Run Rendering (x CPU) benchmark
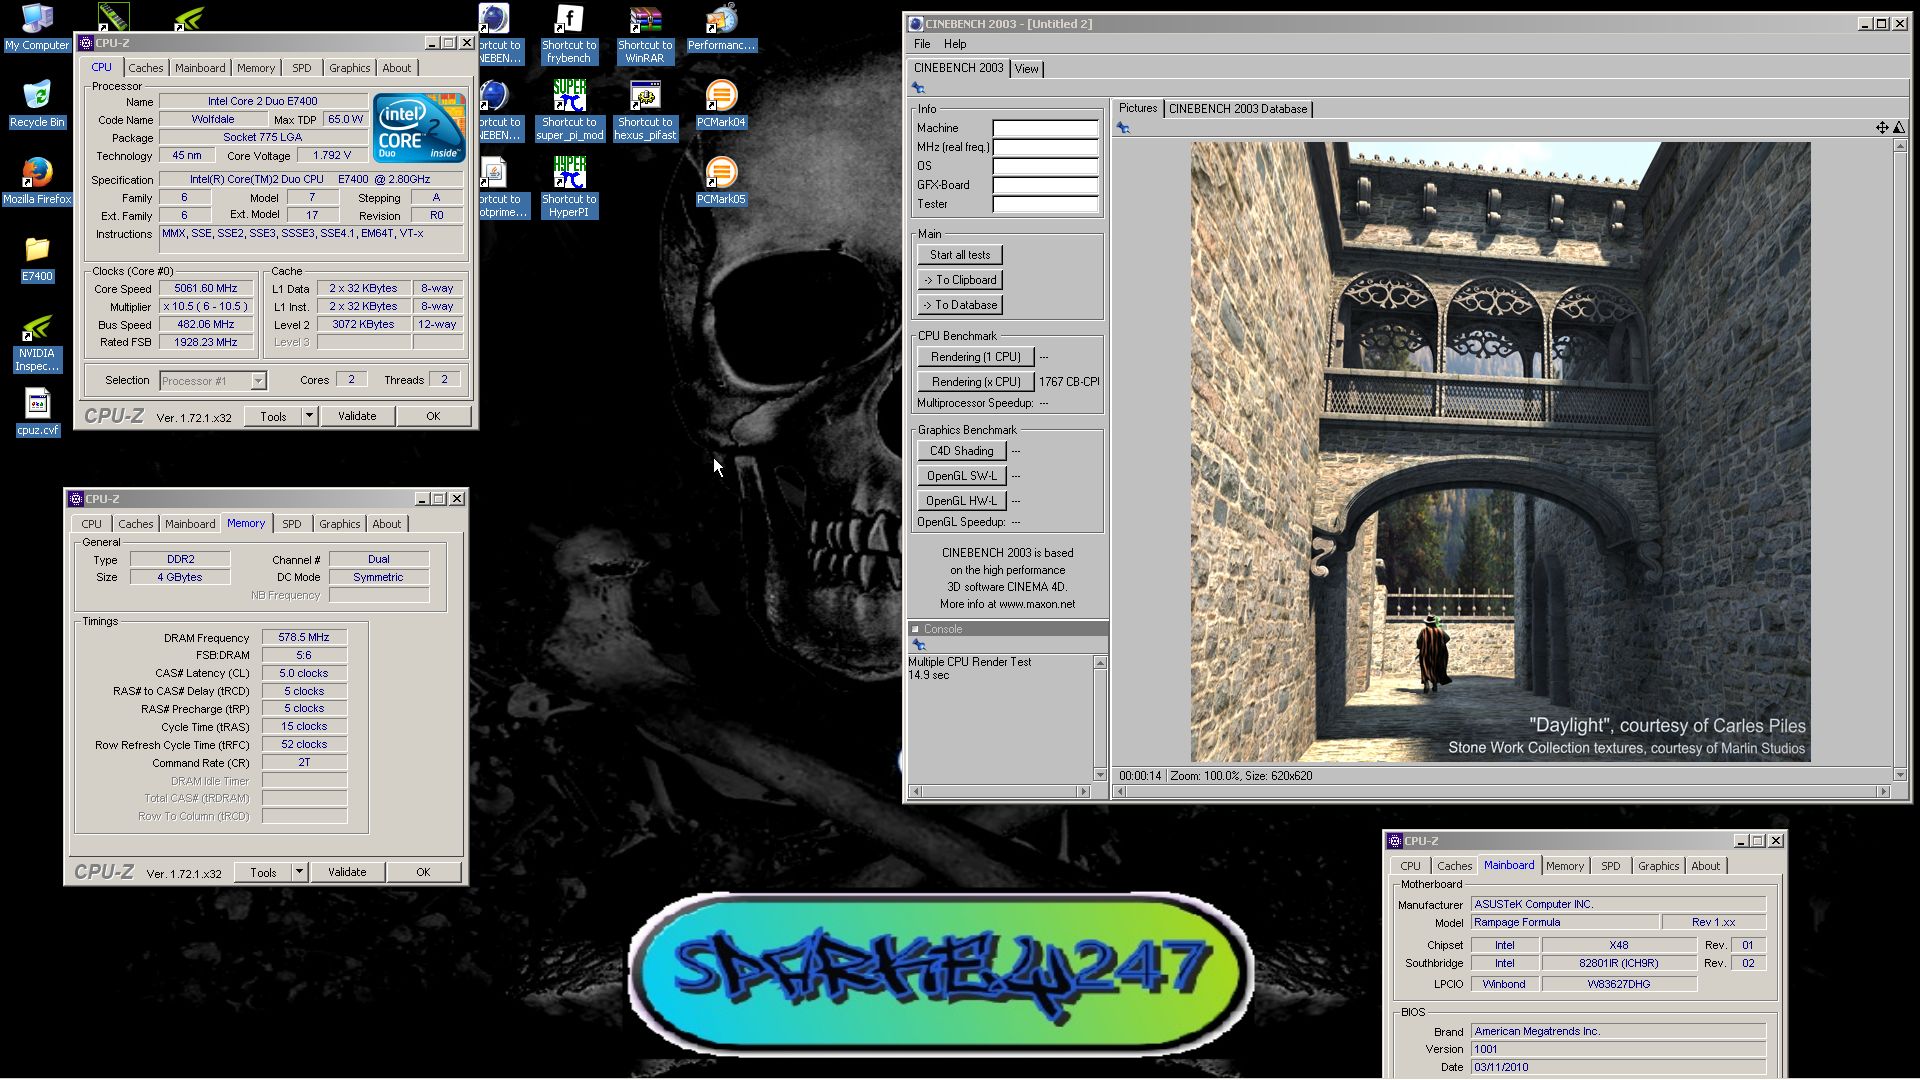The image size is (1920, 1080). [x=975, y=382]
